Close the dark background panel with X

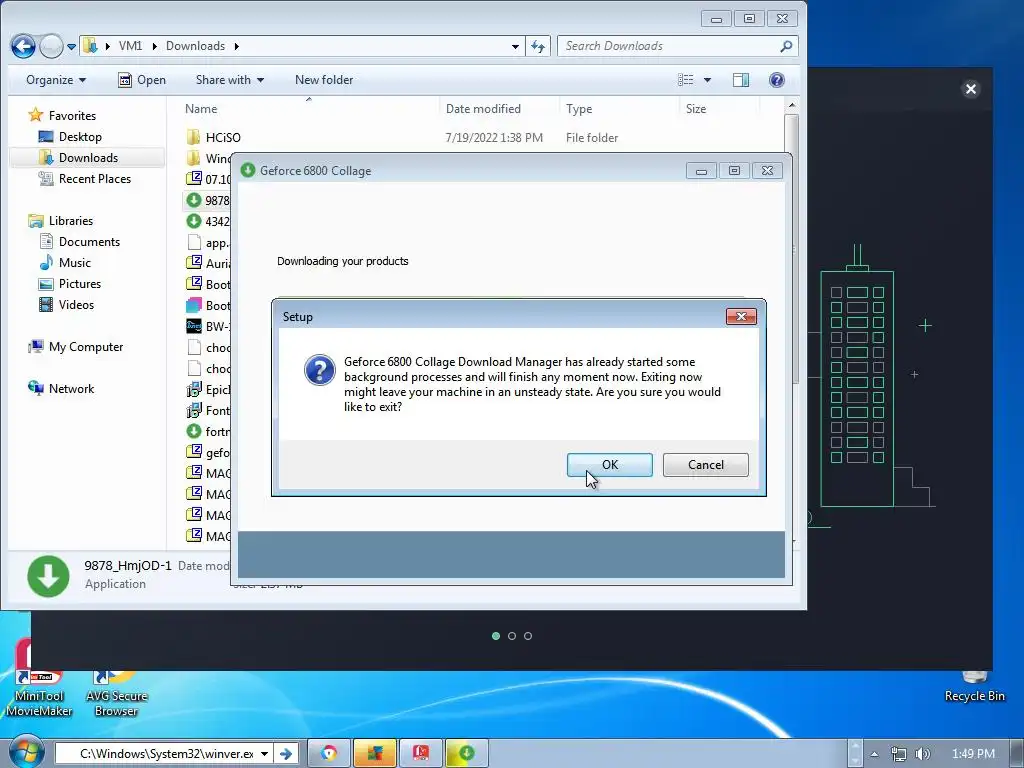pos(970,89)
